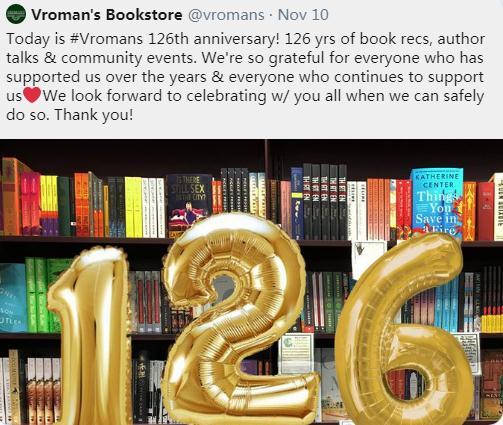Click the red hardcover book at top right
Image resolution: width=503 pixels, height=425 pixels.
click(x=485, y=211)
